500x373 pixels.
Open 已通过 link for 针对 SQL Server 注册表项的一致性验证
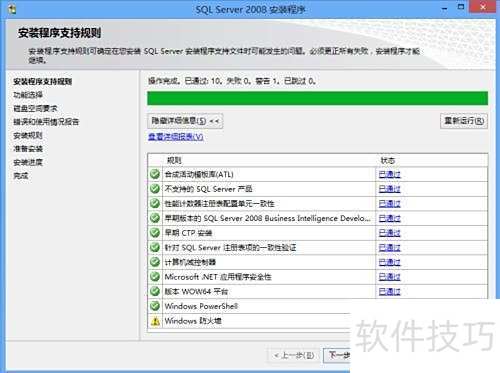tap(390, 248)
